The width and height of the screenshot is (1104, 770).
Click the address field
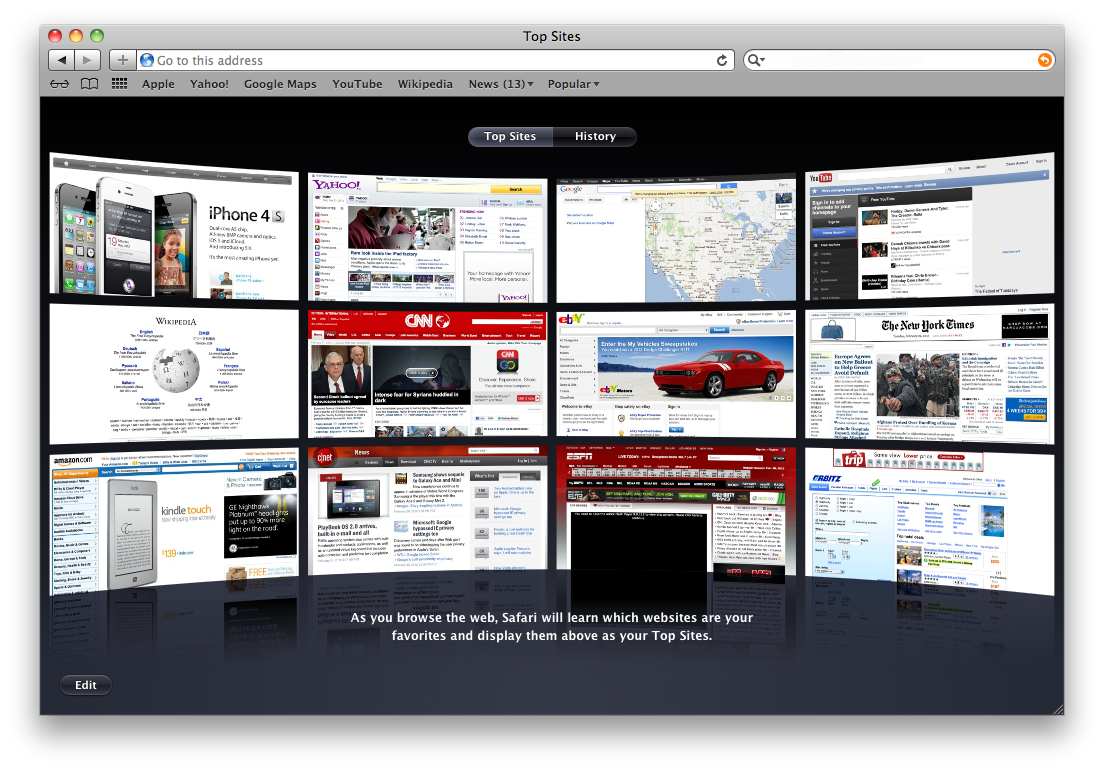pos(435,61)
